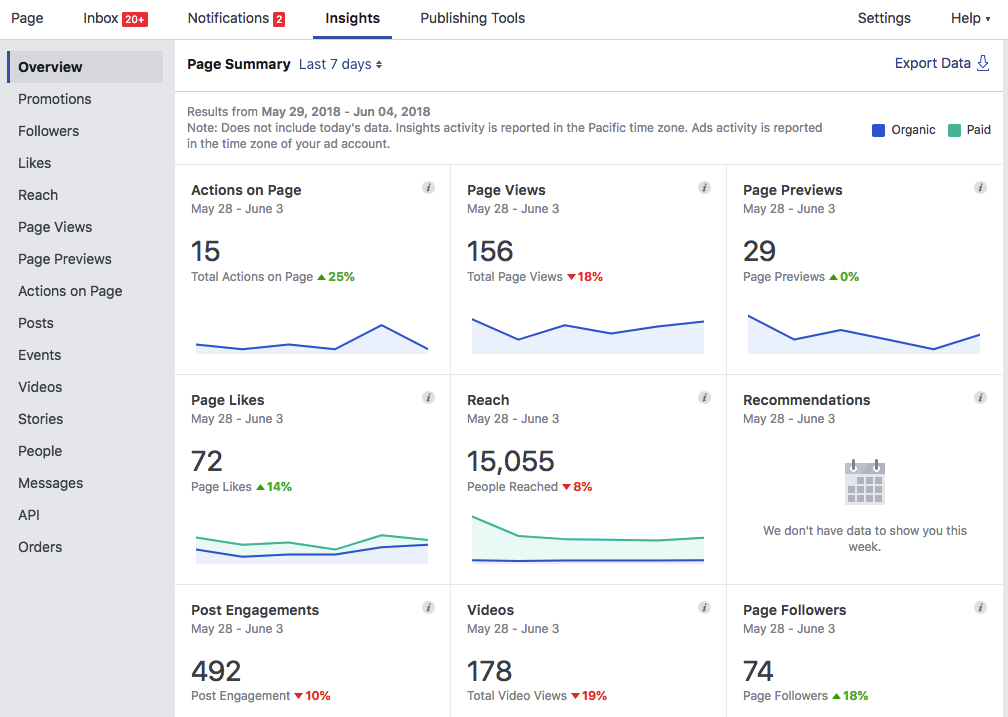
Task: Click the green Paid legend swatch
Action: (955, 130)
